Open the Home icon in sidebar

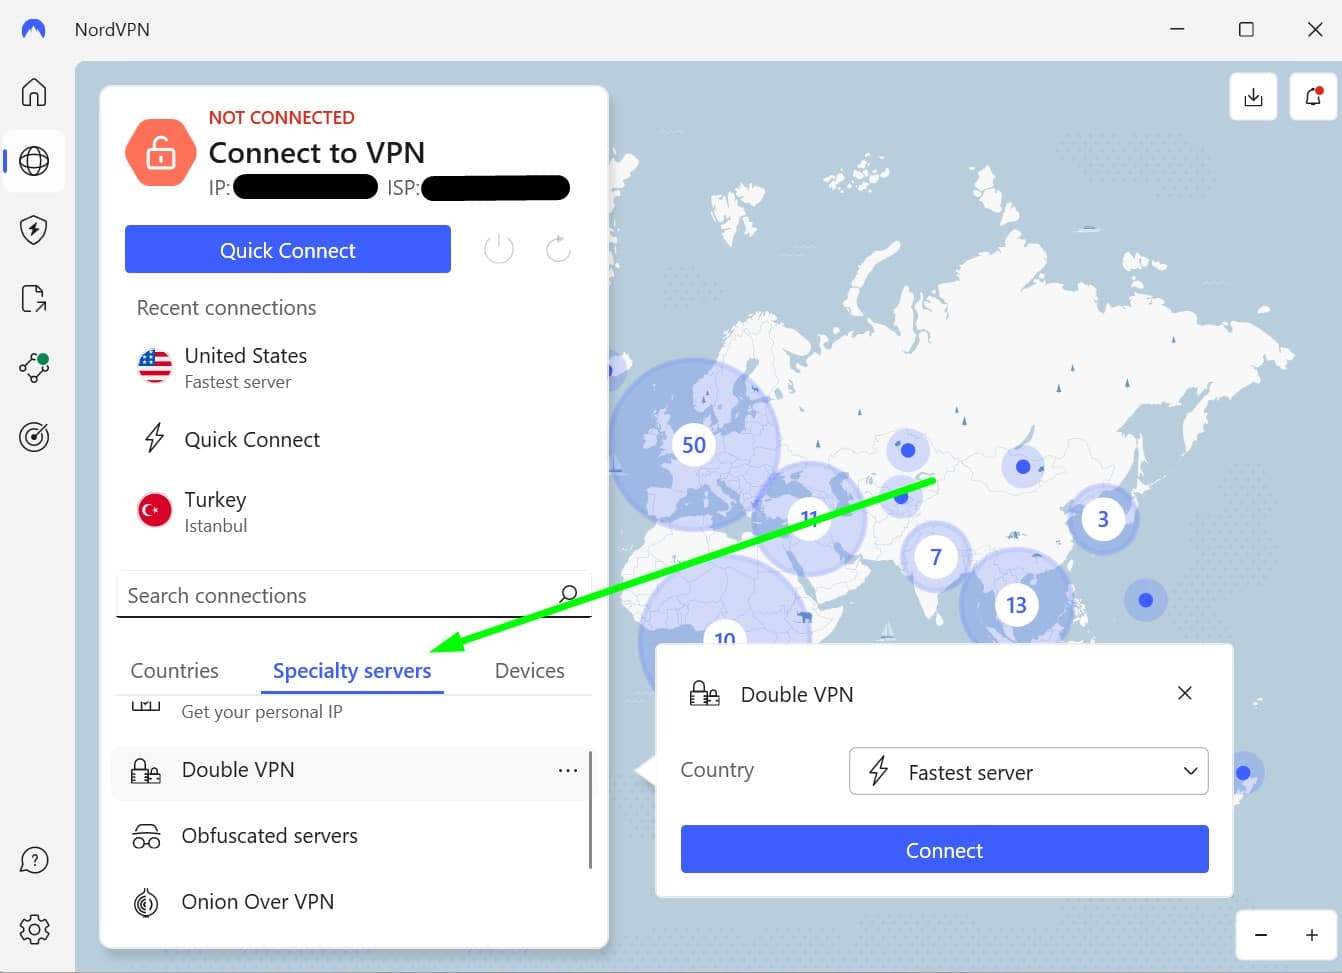pyautogui.click(x=34, y=92)
